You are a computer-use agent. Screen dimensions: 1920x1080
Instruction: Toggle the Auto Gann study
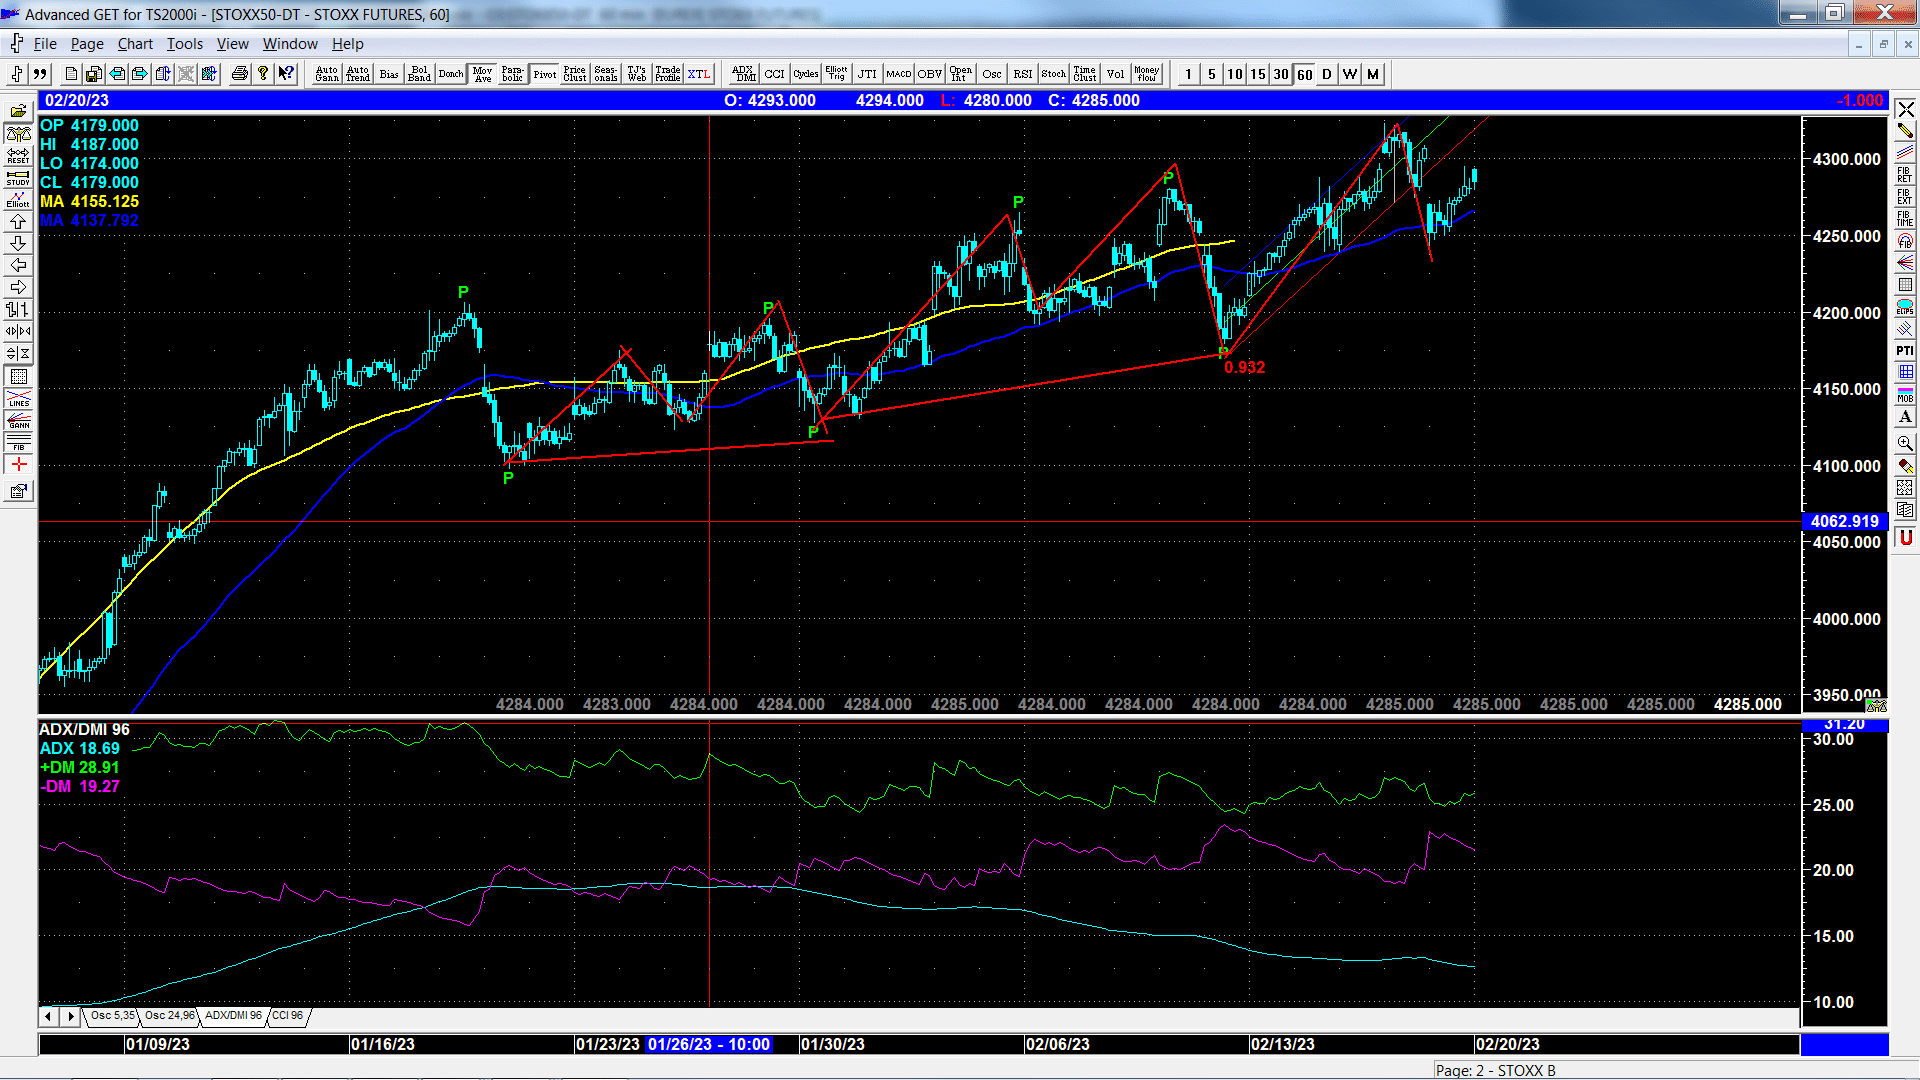327,74
